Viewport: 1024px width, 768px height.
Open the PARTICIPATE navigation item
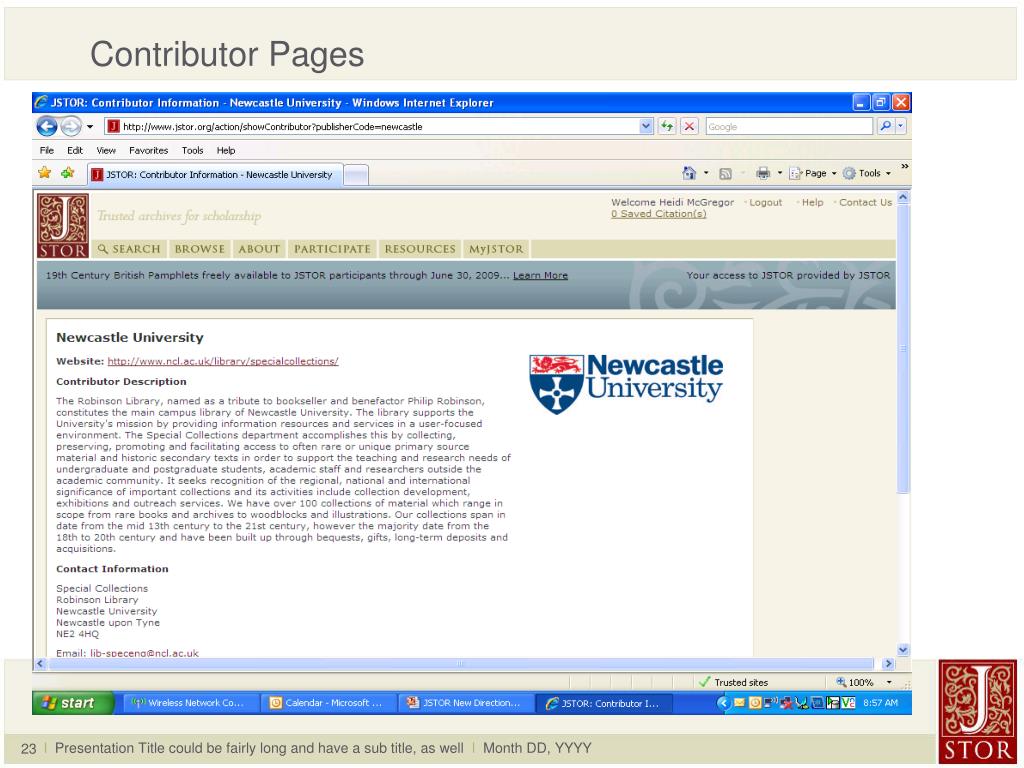(332, 249)
